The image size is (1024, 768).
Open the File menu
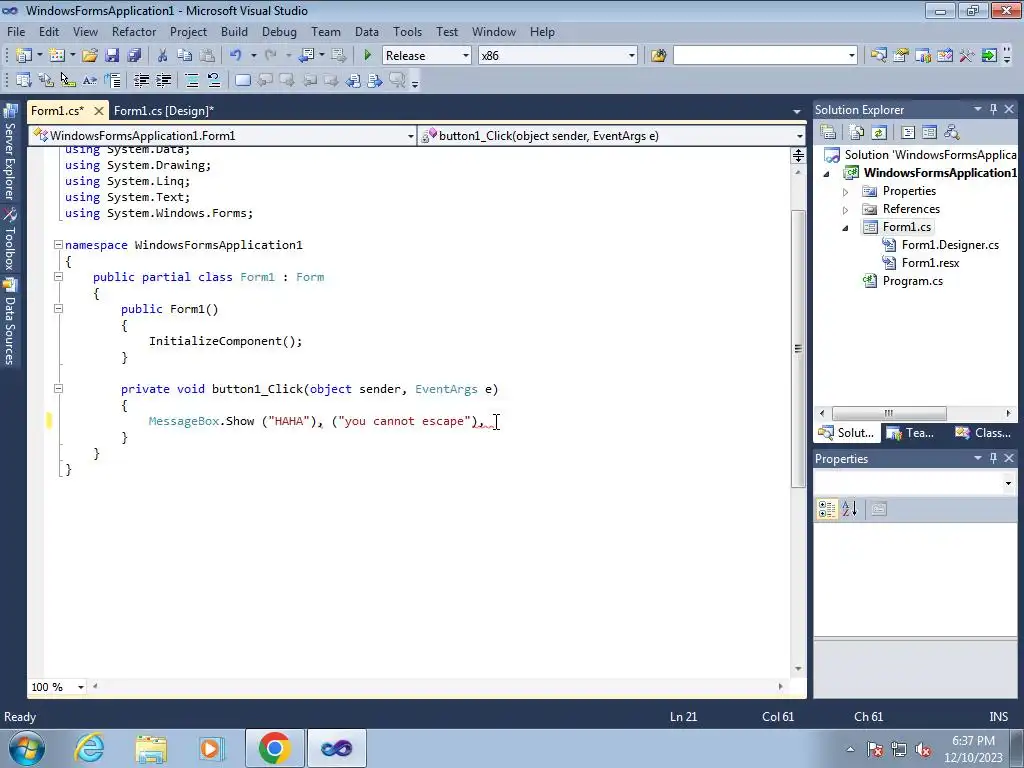16,31
